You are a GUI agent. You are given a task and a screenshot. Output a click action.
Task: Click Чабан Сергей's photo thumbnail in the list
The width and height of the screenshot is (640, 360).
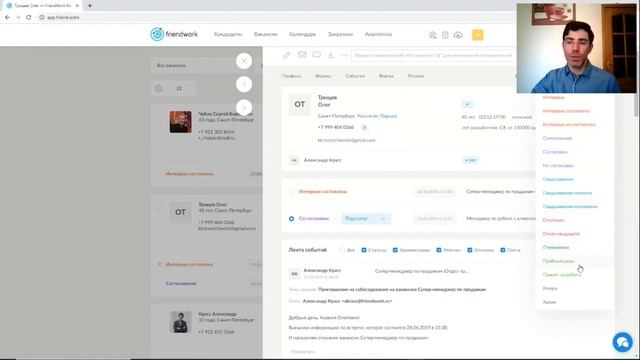click(180, 122)
